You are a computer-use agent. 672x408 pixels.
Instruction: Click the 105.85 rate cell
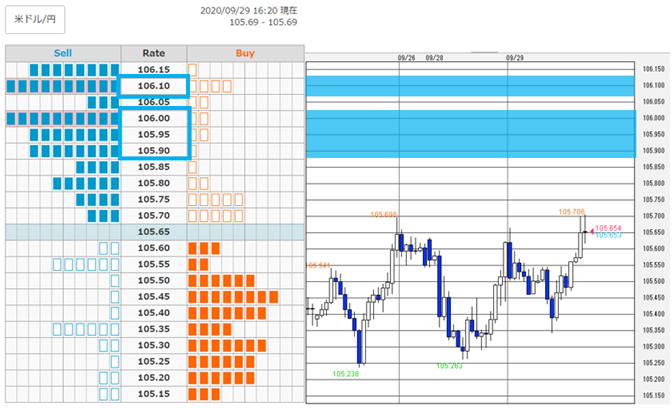tap(154, 167)
